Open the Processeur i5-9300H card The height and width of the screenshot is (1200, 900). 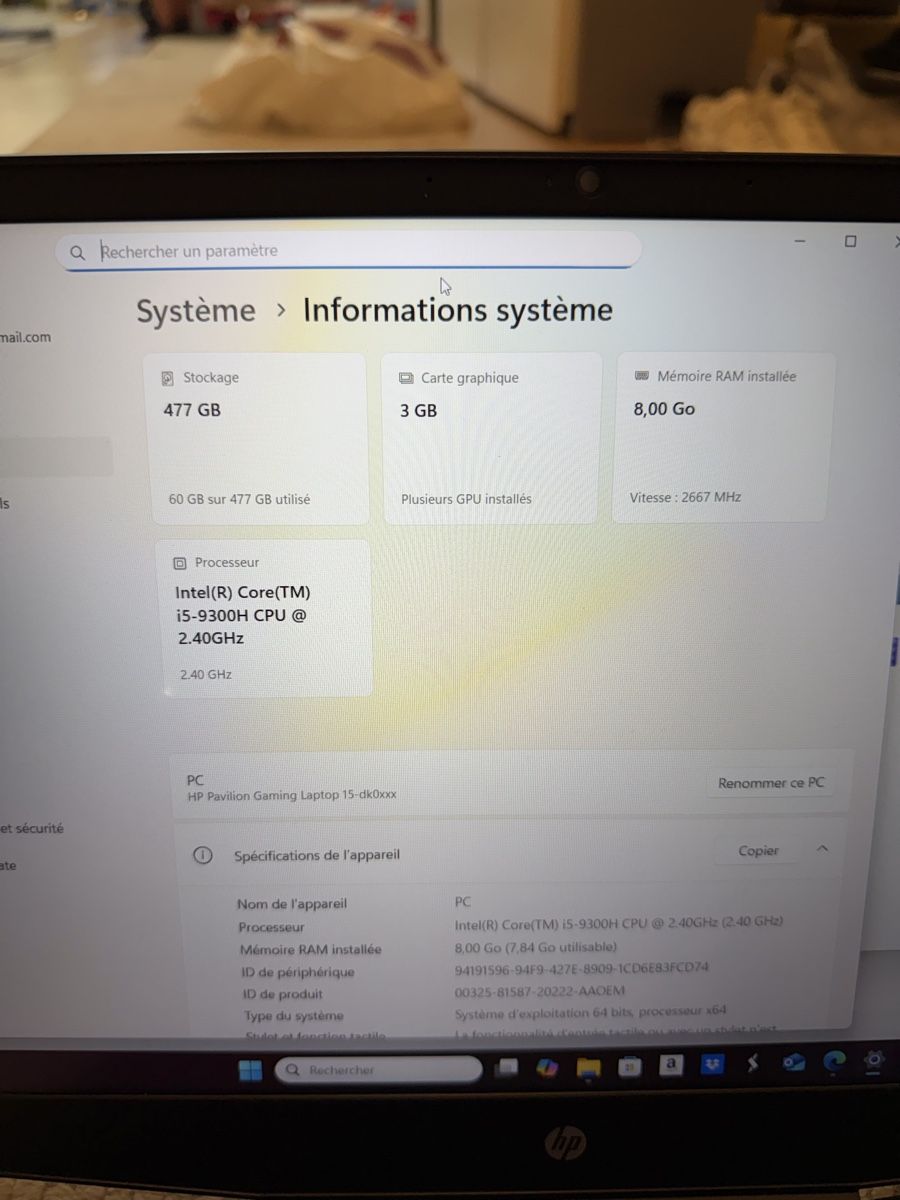(x=264, y=618)
